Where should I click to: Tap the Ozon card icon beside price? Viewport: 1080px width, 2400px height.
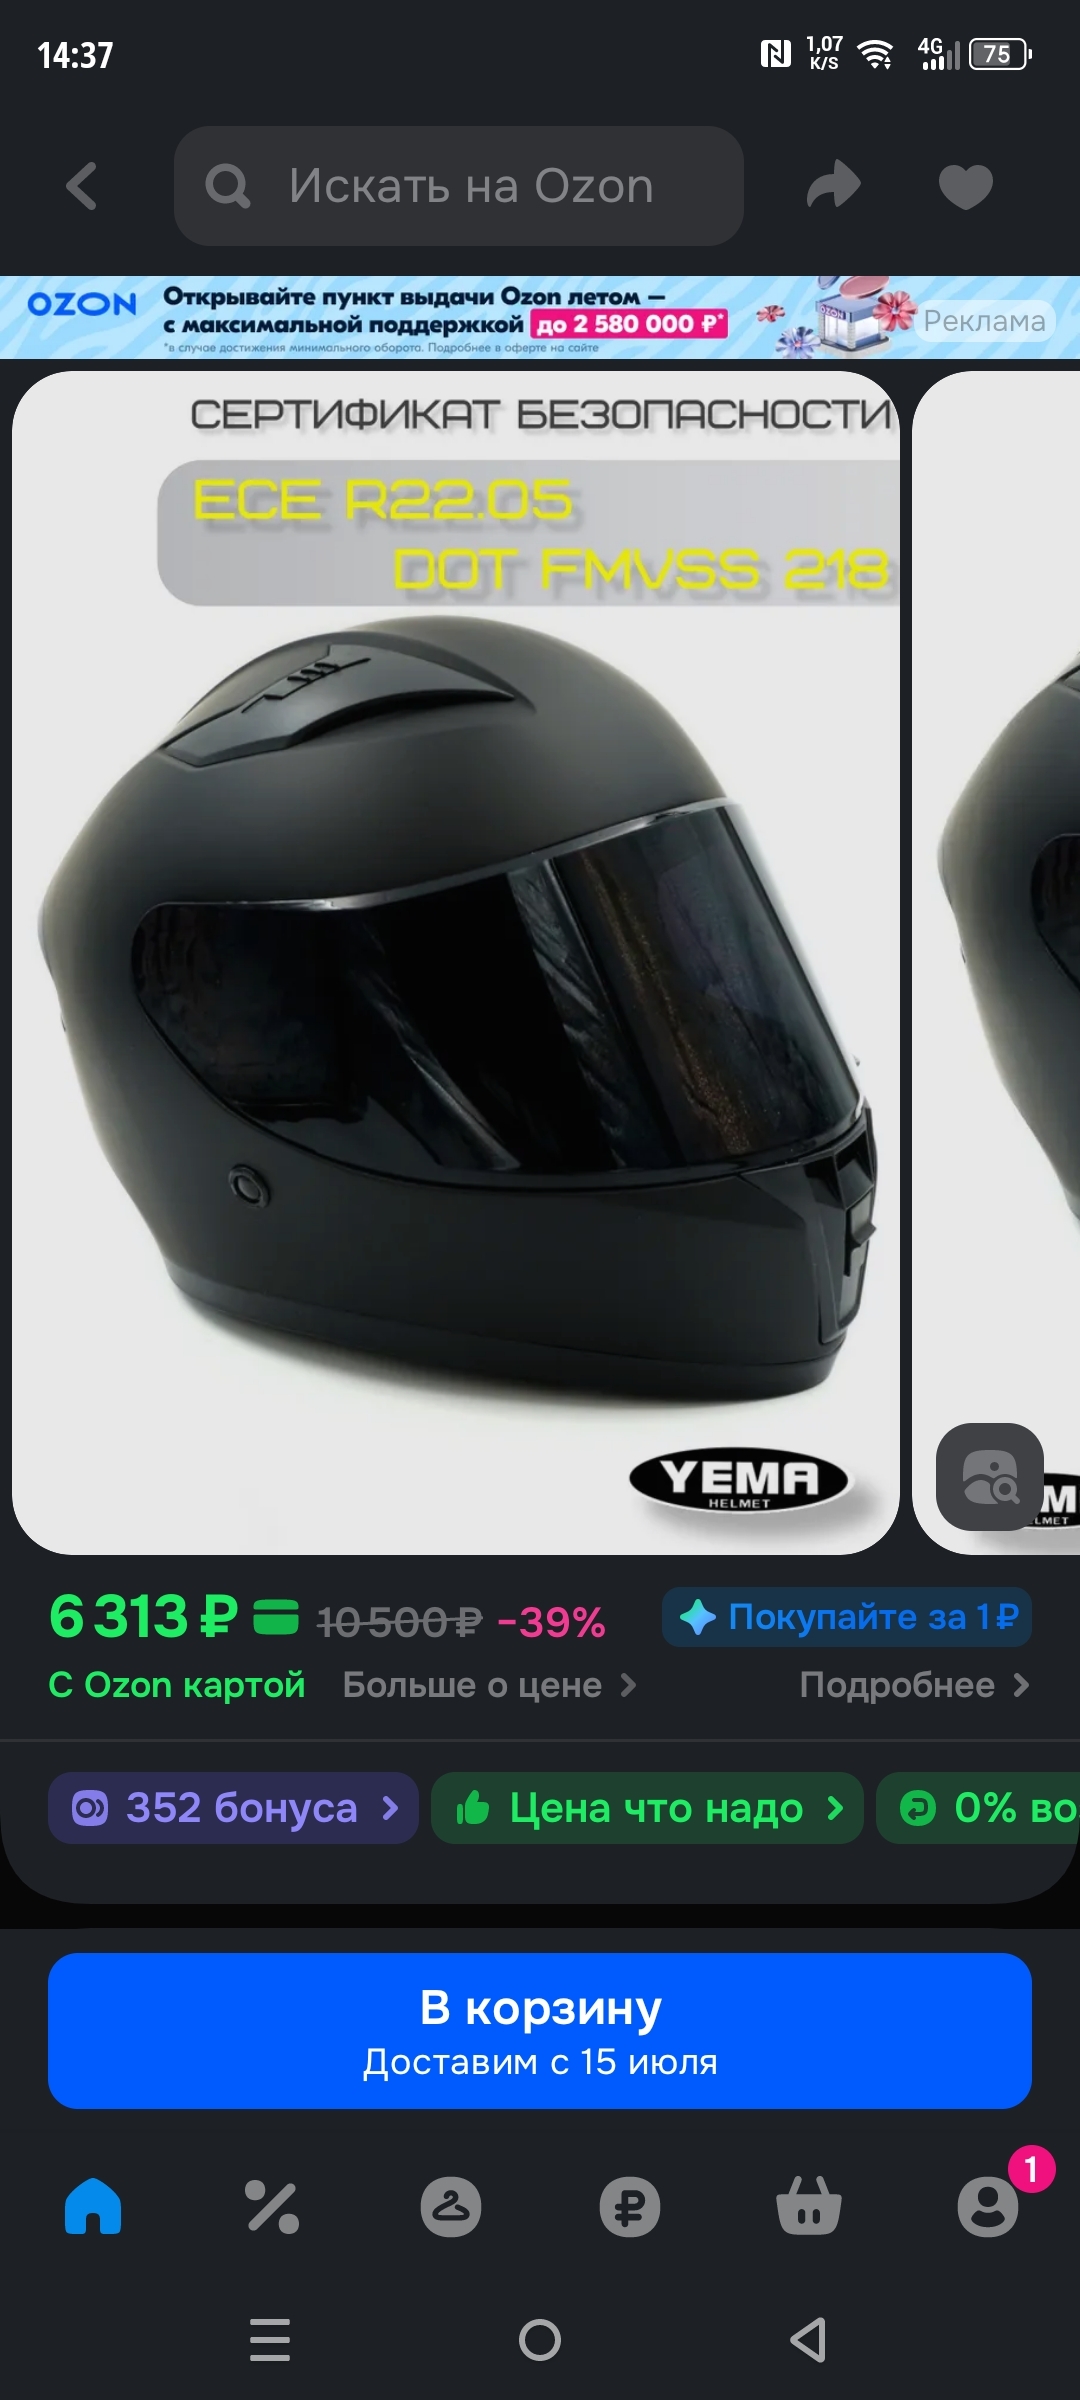276,1617
